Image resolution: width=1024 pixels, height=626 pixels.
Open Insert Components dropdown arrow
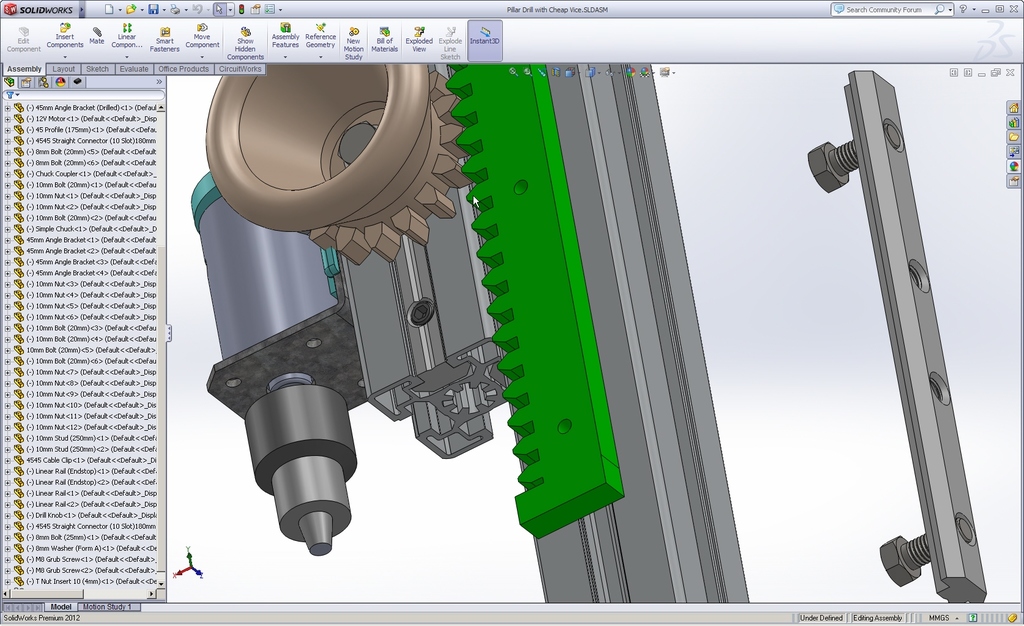pyautogui.click(x=65, y=57)
